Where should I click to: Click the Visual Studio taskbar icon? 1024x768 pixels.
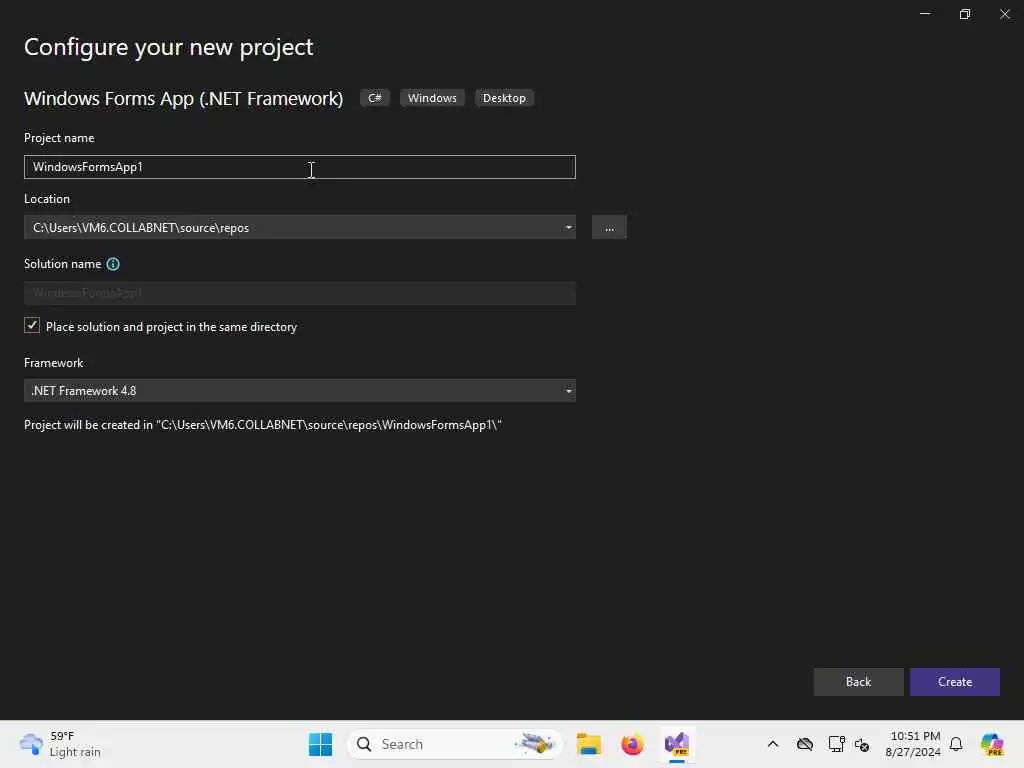[677, 744]
